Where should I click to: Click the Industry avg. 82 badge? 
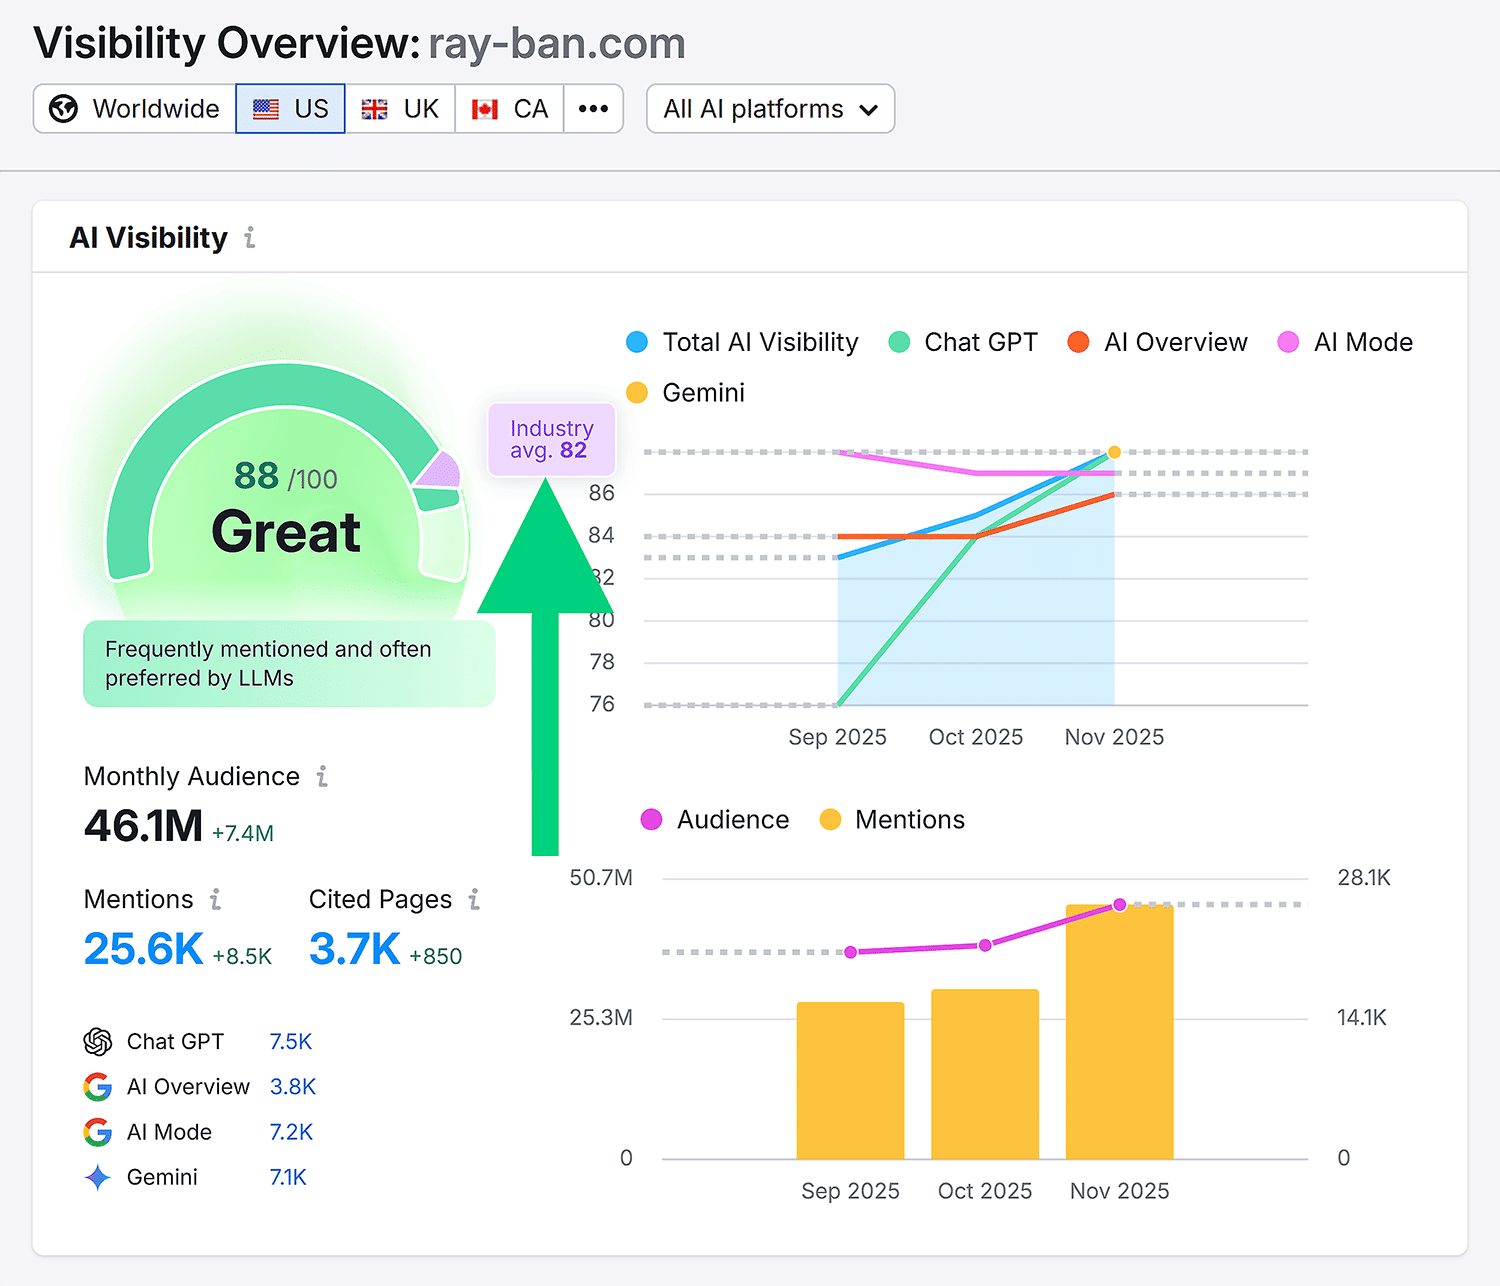click(551, 440)
